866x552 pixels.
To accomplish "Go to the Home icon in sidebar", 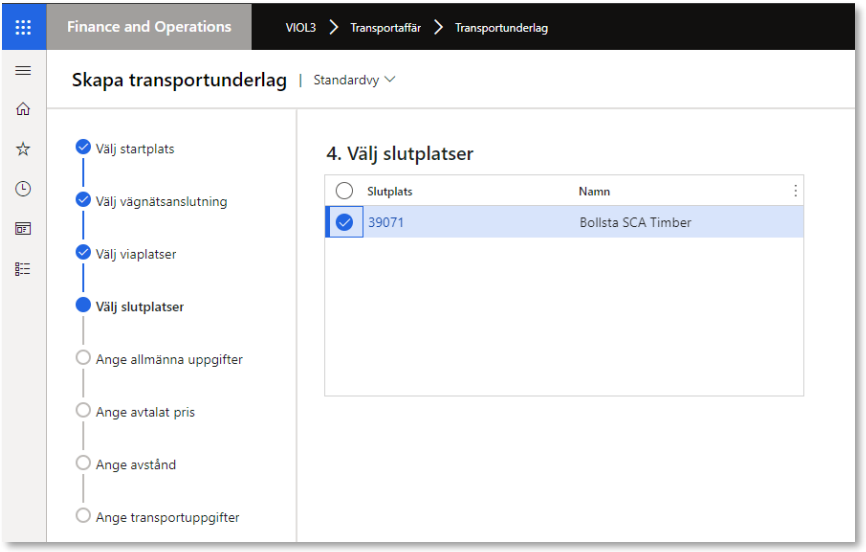I will [x=23, y=109].
